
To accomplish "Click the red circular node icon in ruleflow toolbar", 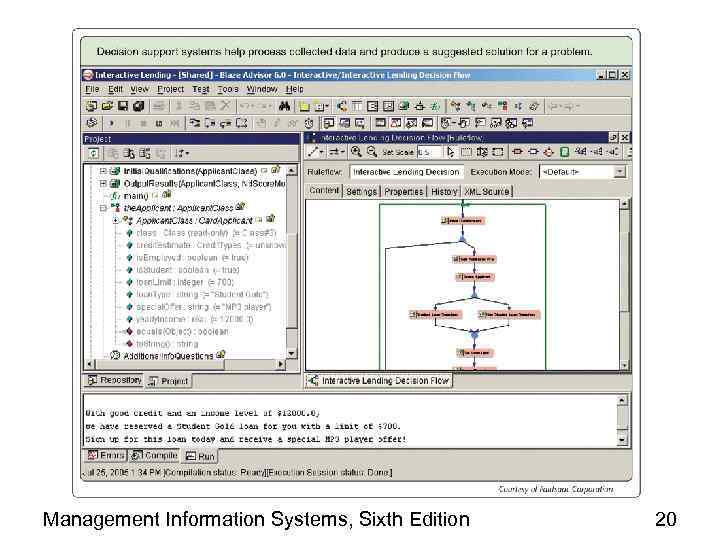I will (x=549, y=152).
